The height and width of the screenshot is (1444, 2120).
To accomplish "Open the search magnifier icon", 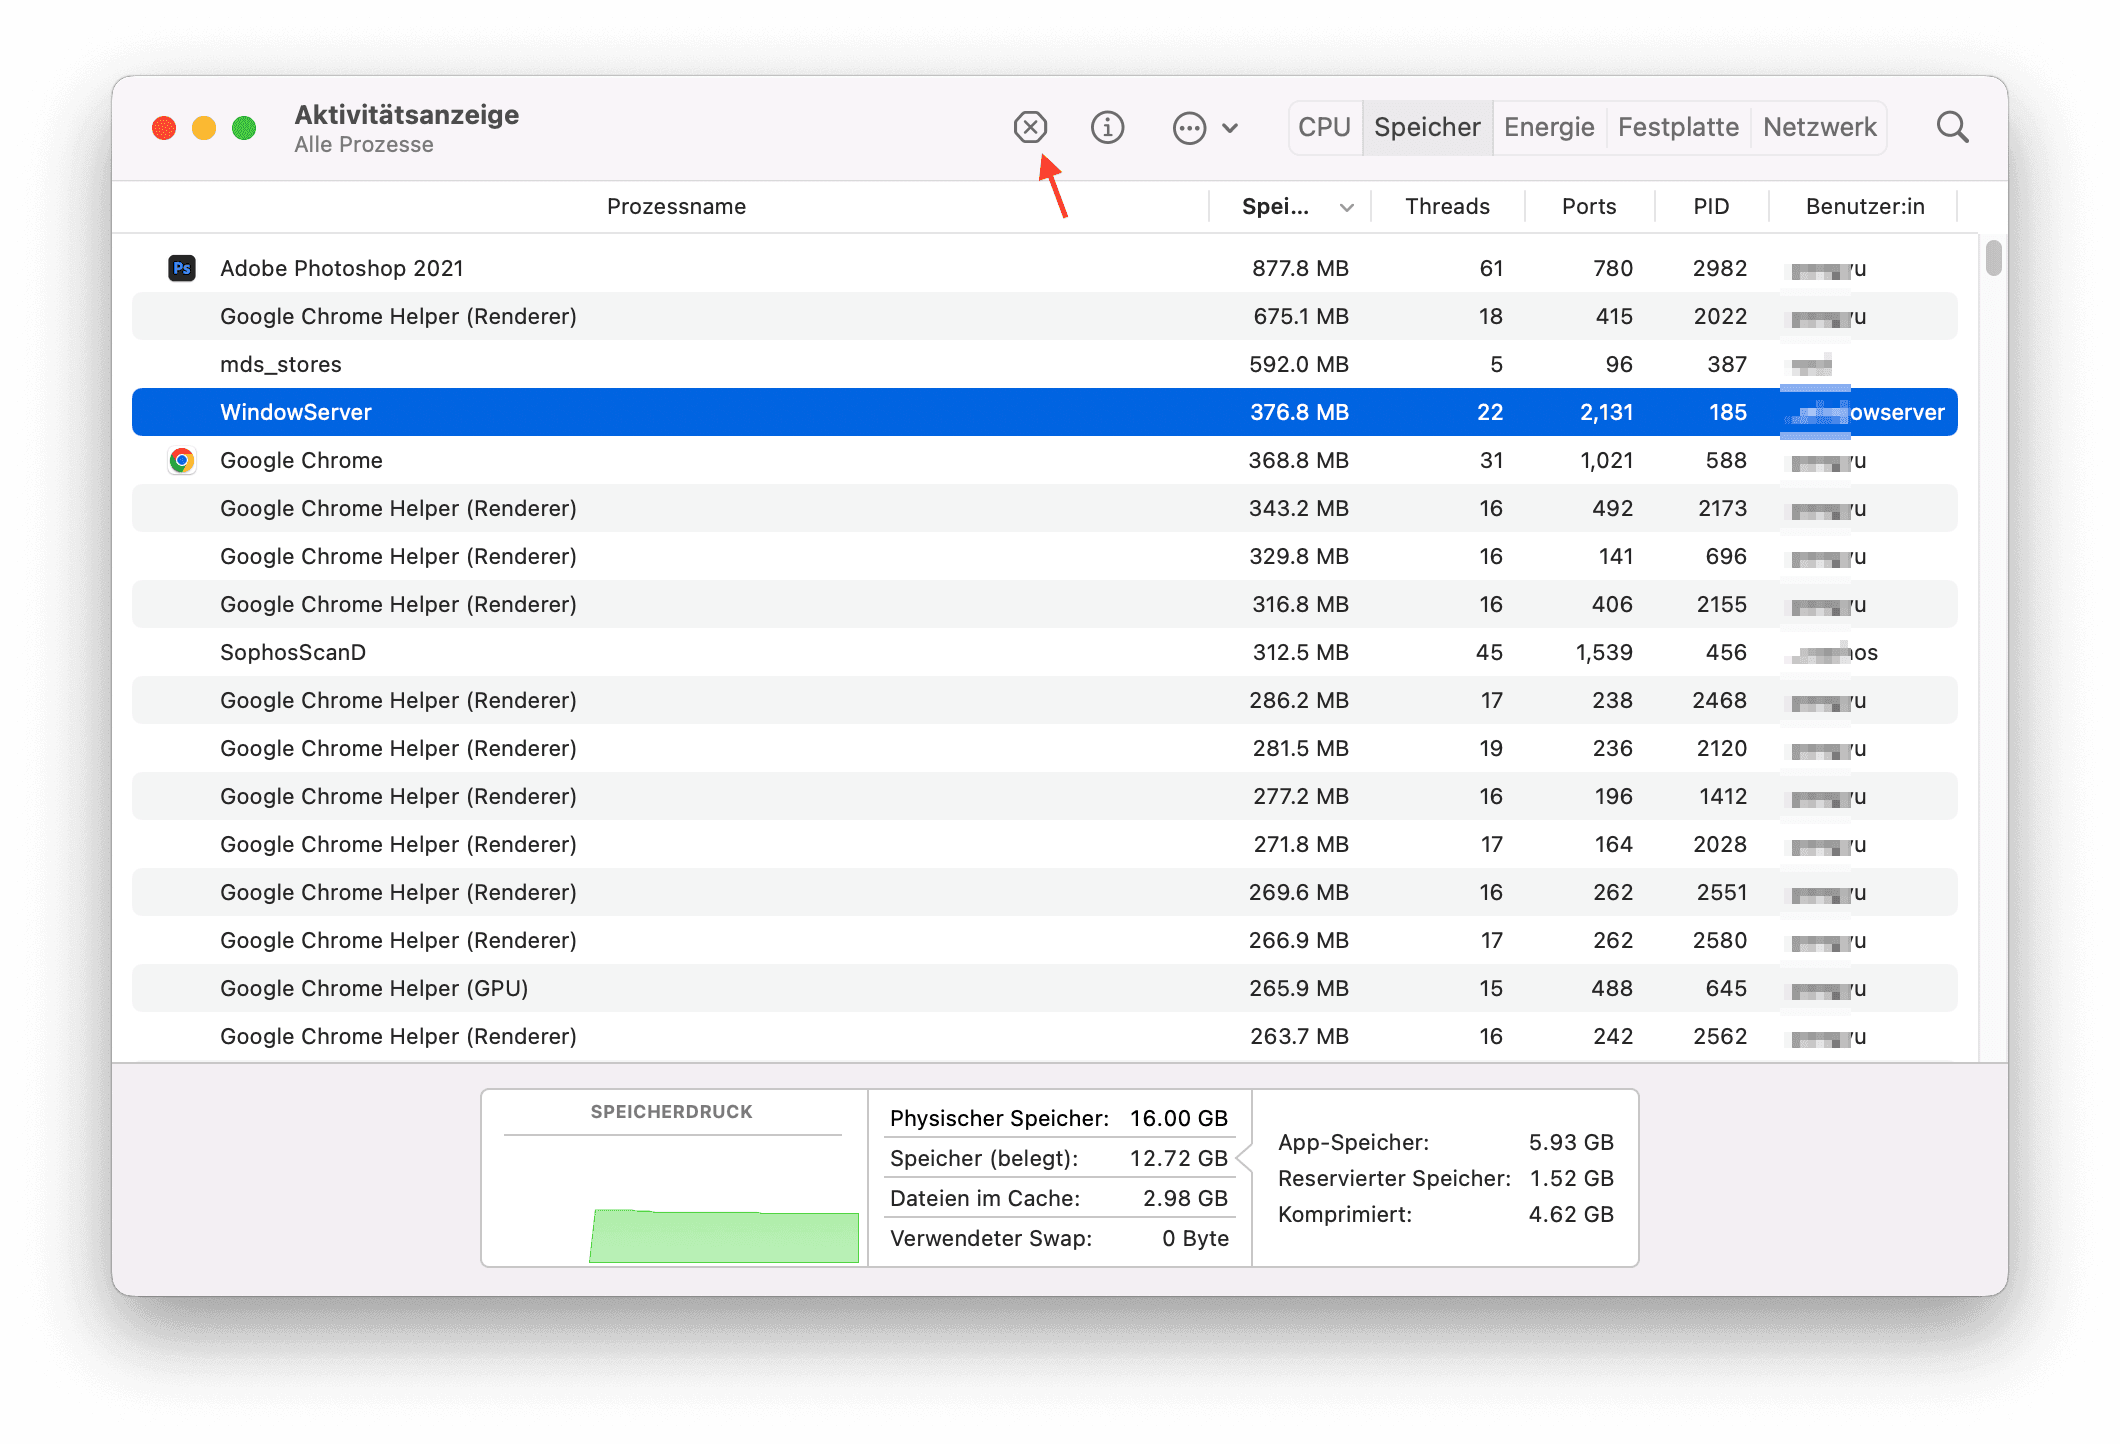I will (1951, 127).
